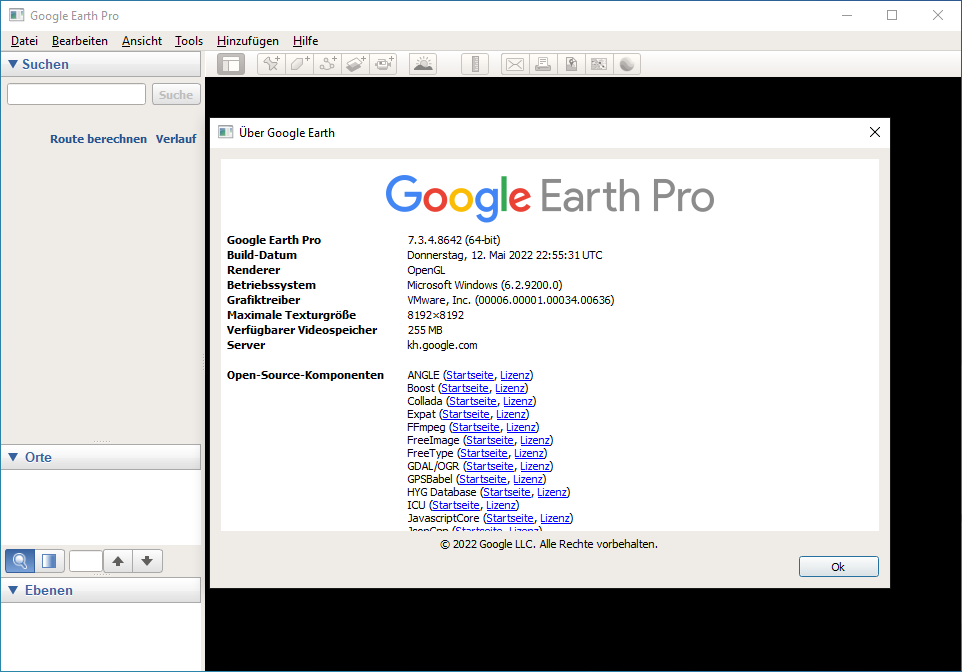The image size is (962, 672).
Task: Click the magnifier search button in Orte panel
Action: pyautogui.click(x=20, y=561)
